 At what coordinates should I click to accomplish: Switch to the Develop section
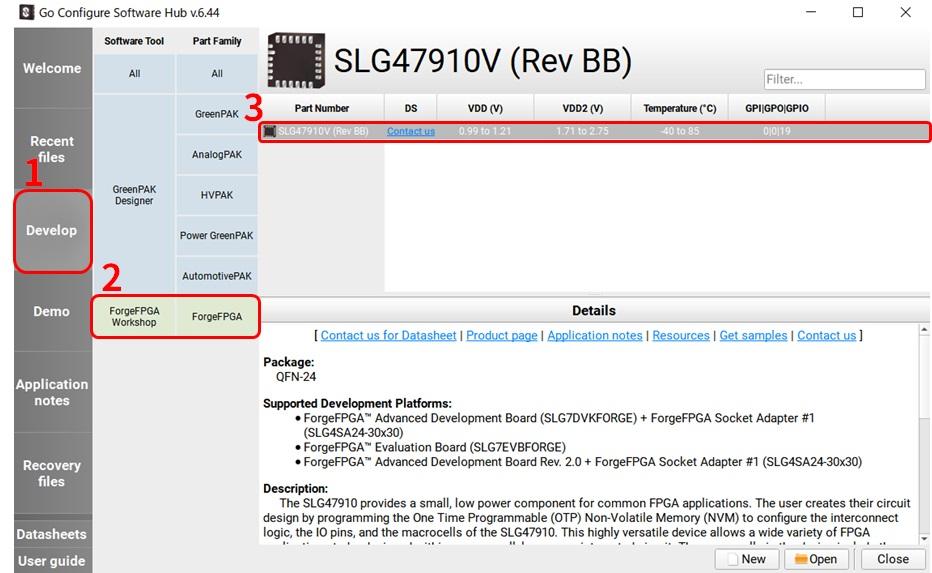pos(52,231)
